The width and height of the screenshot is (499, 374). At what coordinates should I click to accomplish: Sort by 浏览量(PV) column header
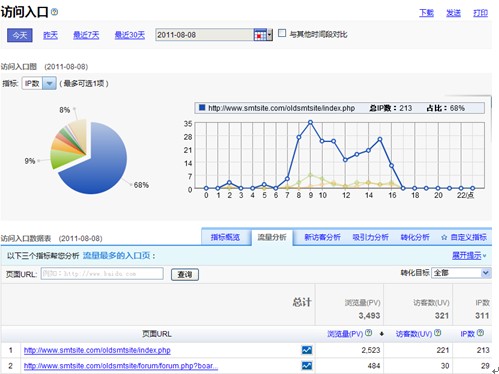[345, 334]
